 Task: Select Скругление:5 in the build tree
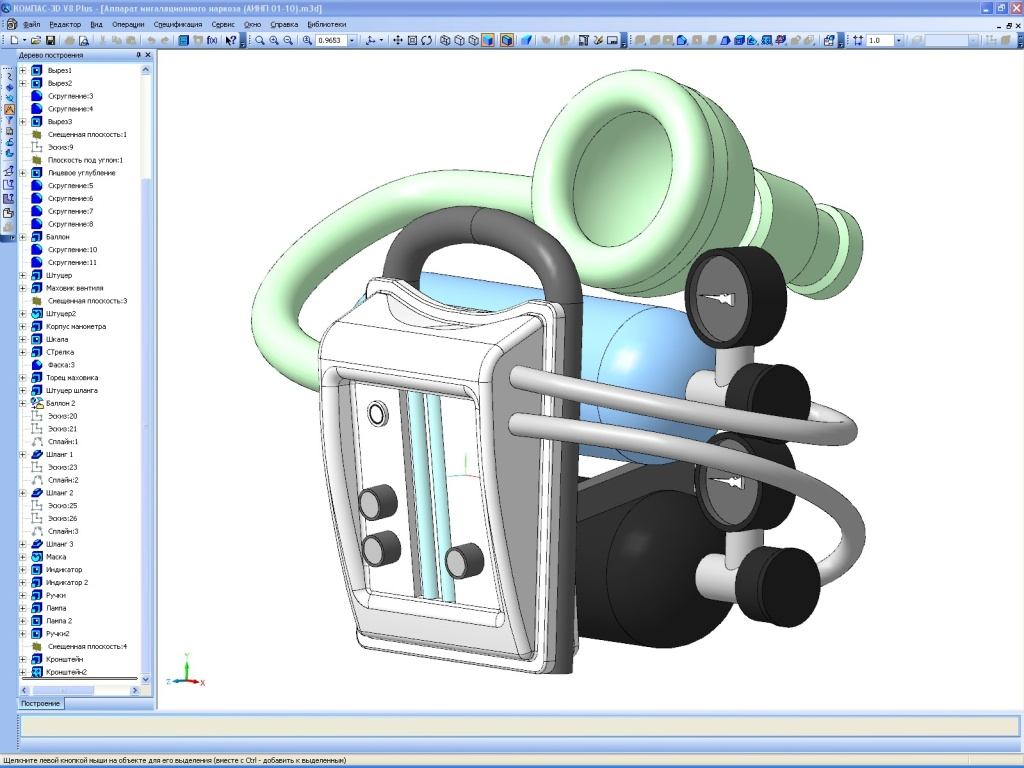(70, 186)
